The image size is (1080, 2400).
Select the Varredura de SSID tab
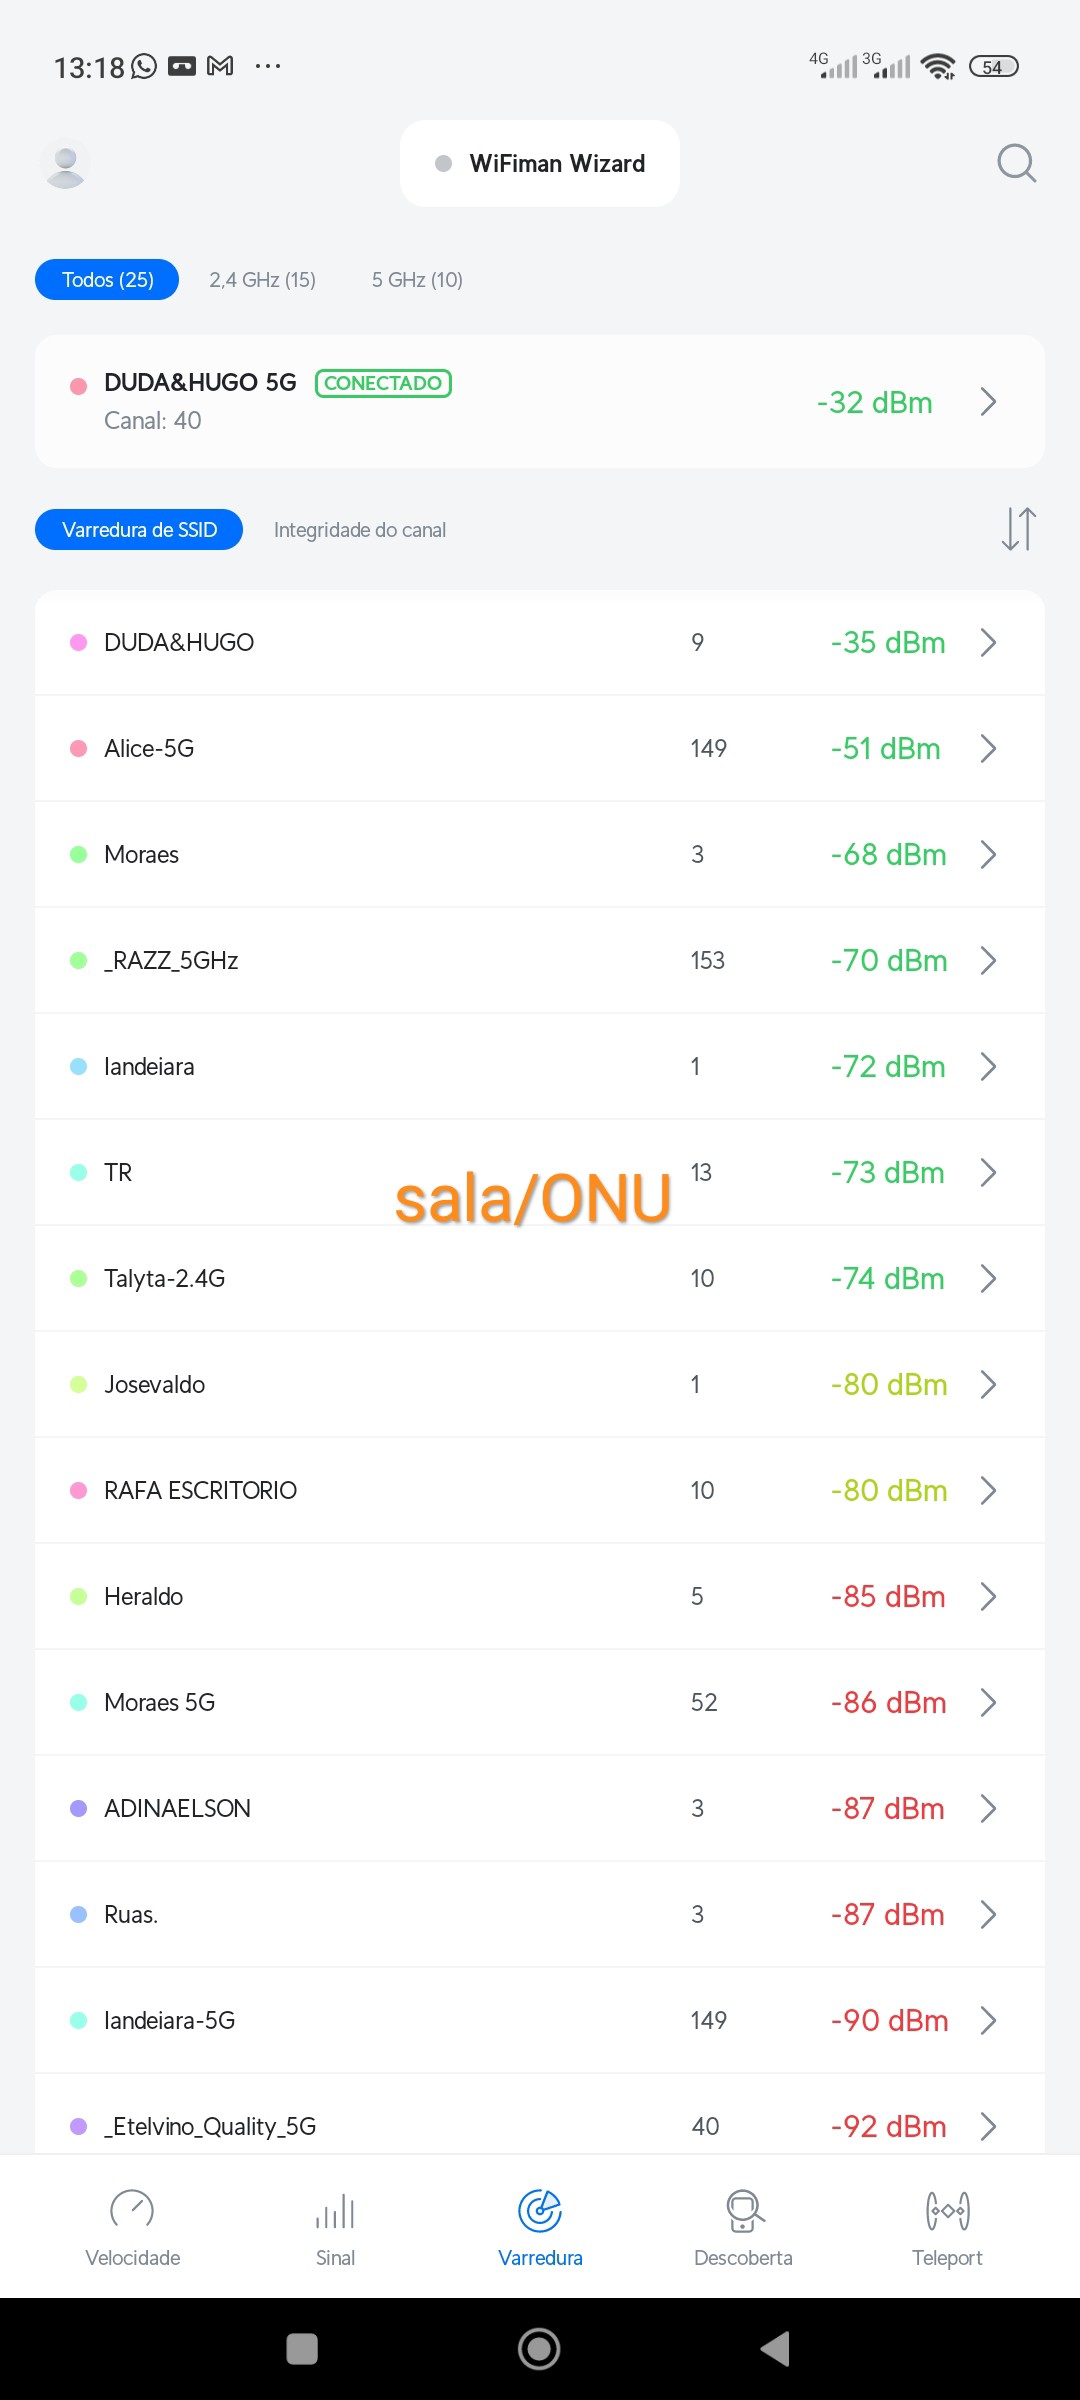click(x=139, y=530)
